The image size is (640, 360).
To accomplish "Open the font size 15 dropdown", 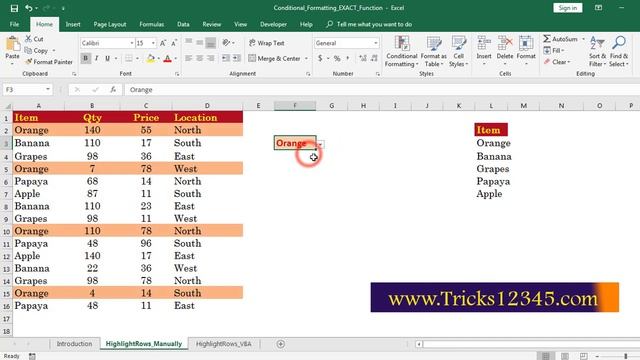I will [153, 43].
